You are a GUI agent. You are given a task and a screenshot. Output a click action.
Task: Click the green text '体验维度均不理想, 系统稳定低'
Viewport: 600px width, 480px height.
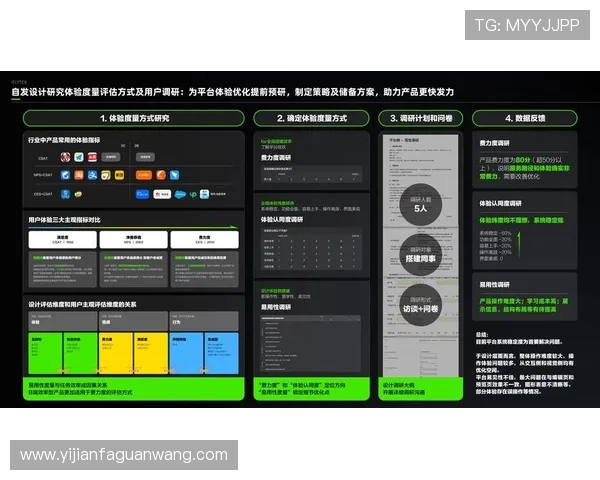[521, 220]
